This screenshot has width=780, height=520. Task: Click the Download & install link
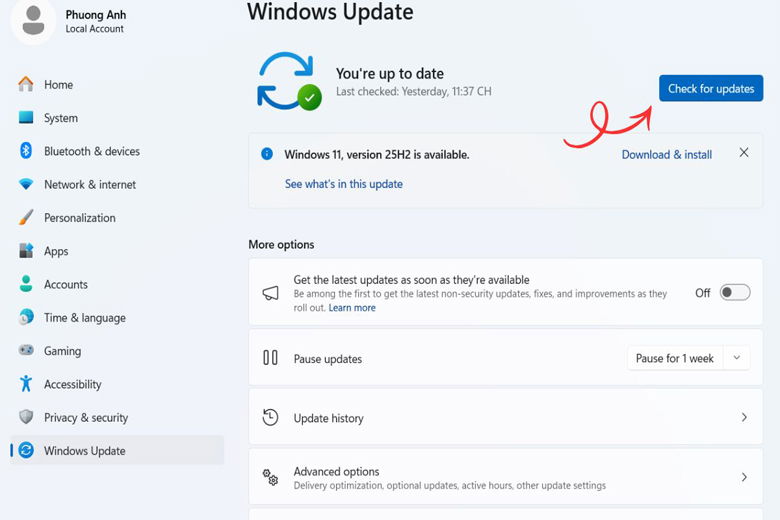point(666,155)
